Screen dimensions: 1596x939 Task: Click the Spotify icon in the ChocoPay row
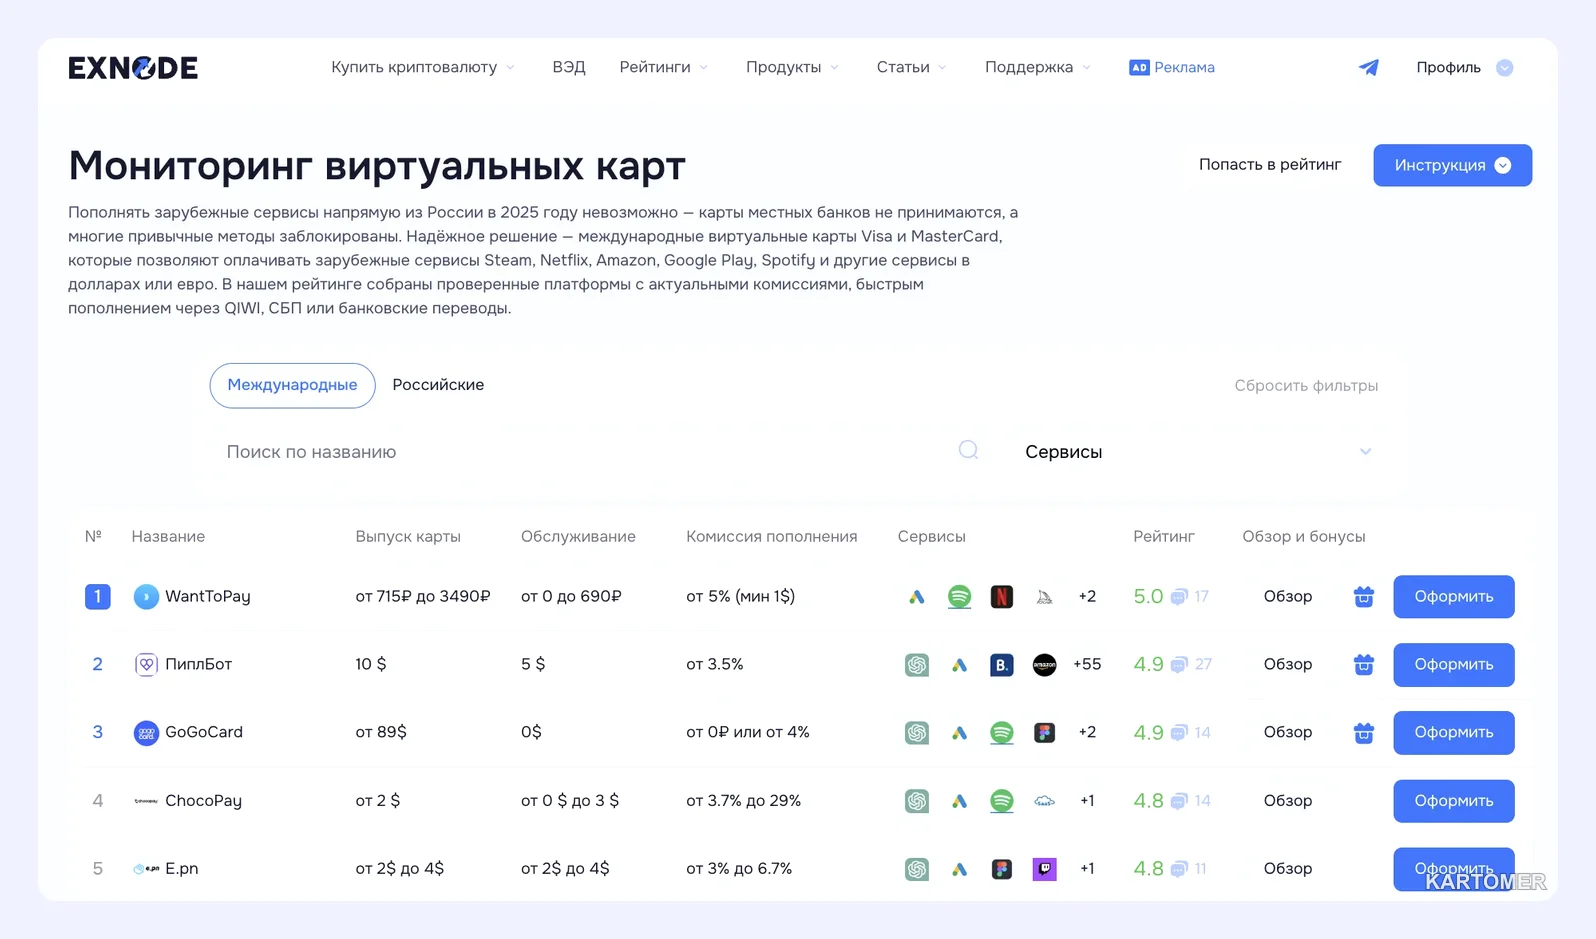[1001, 801]
